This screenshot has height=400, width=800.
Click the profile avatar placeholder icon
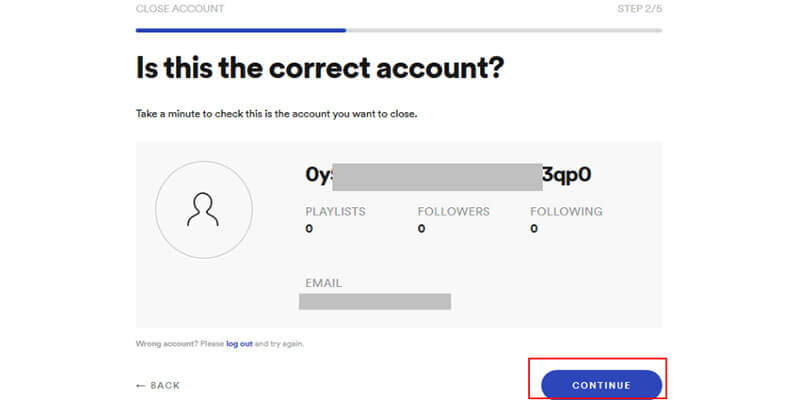(204, 210)
